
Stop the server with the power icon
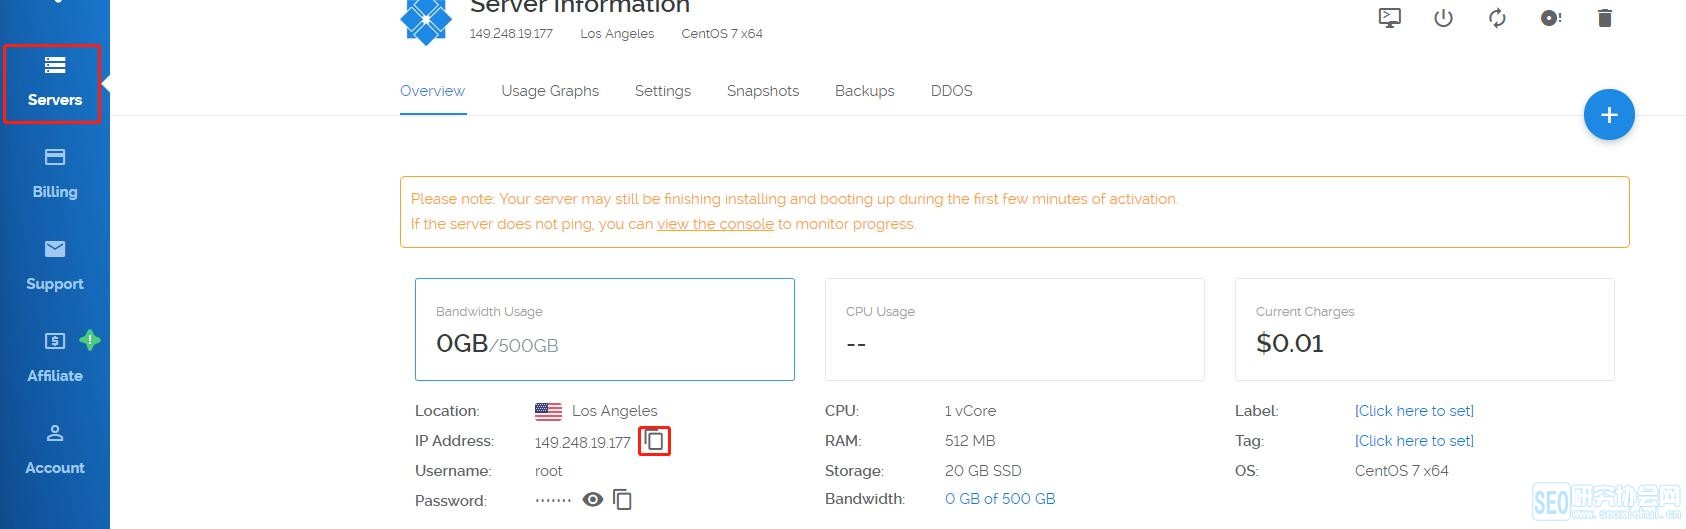[1443, 18]
